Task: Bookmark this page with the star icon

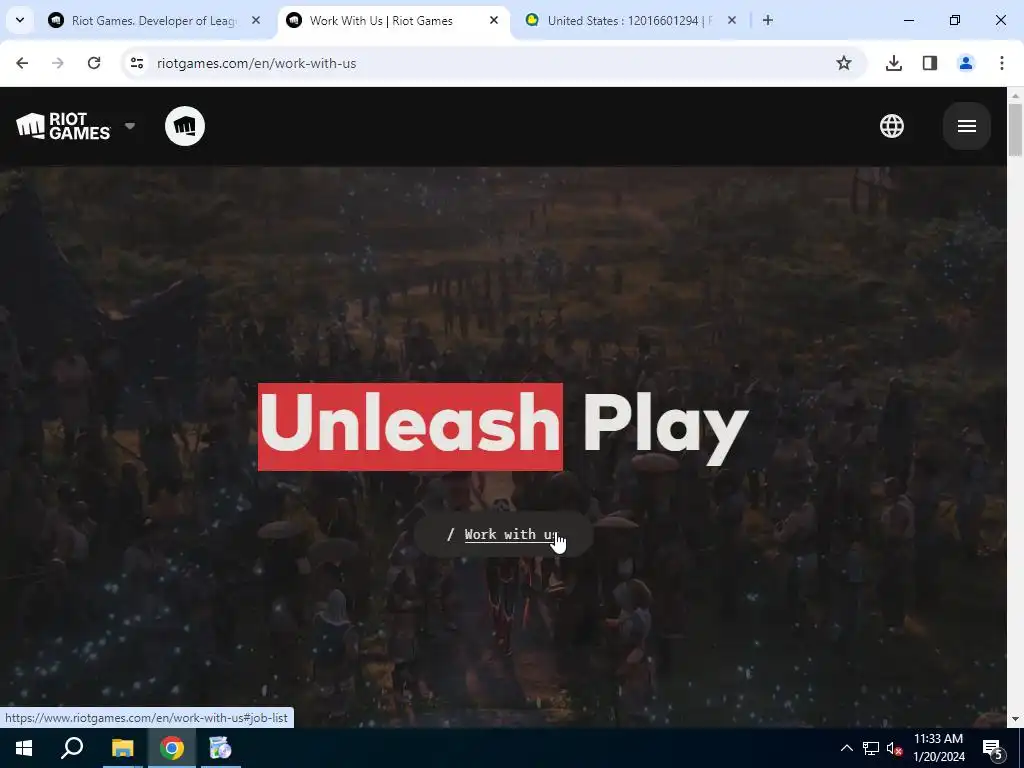Action: click(844, 63)
